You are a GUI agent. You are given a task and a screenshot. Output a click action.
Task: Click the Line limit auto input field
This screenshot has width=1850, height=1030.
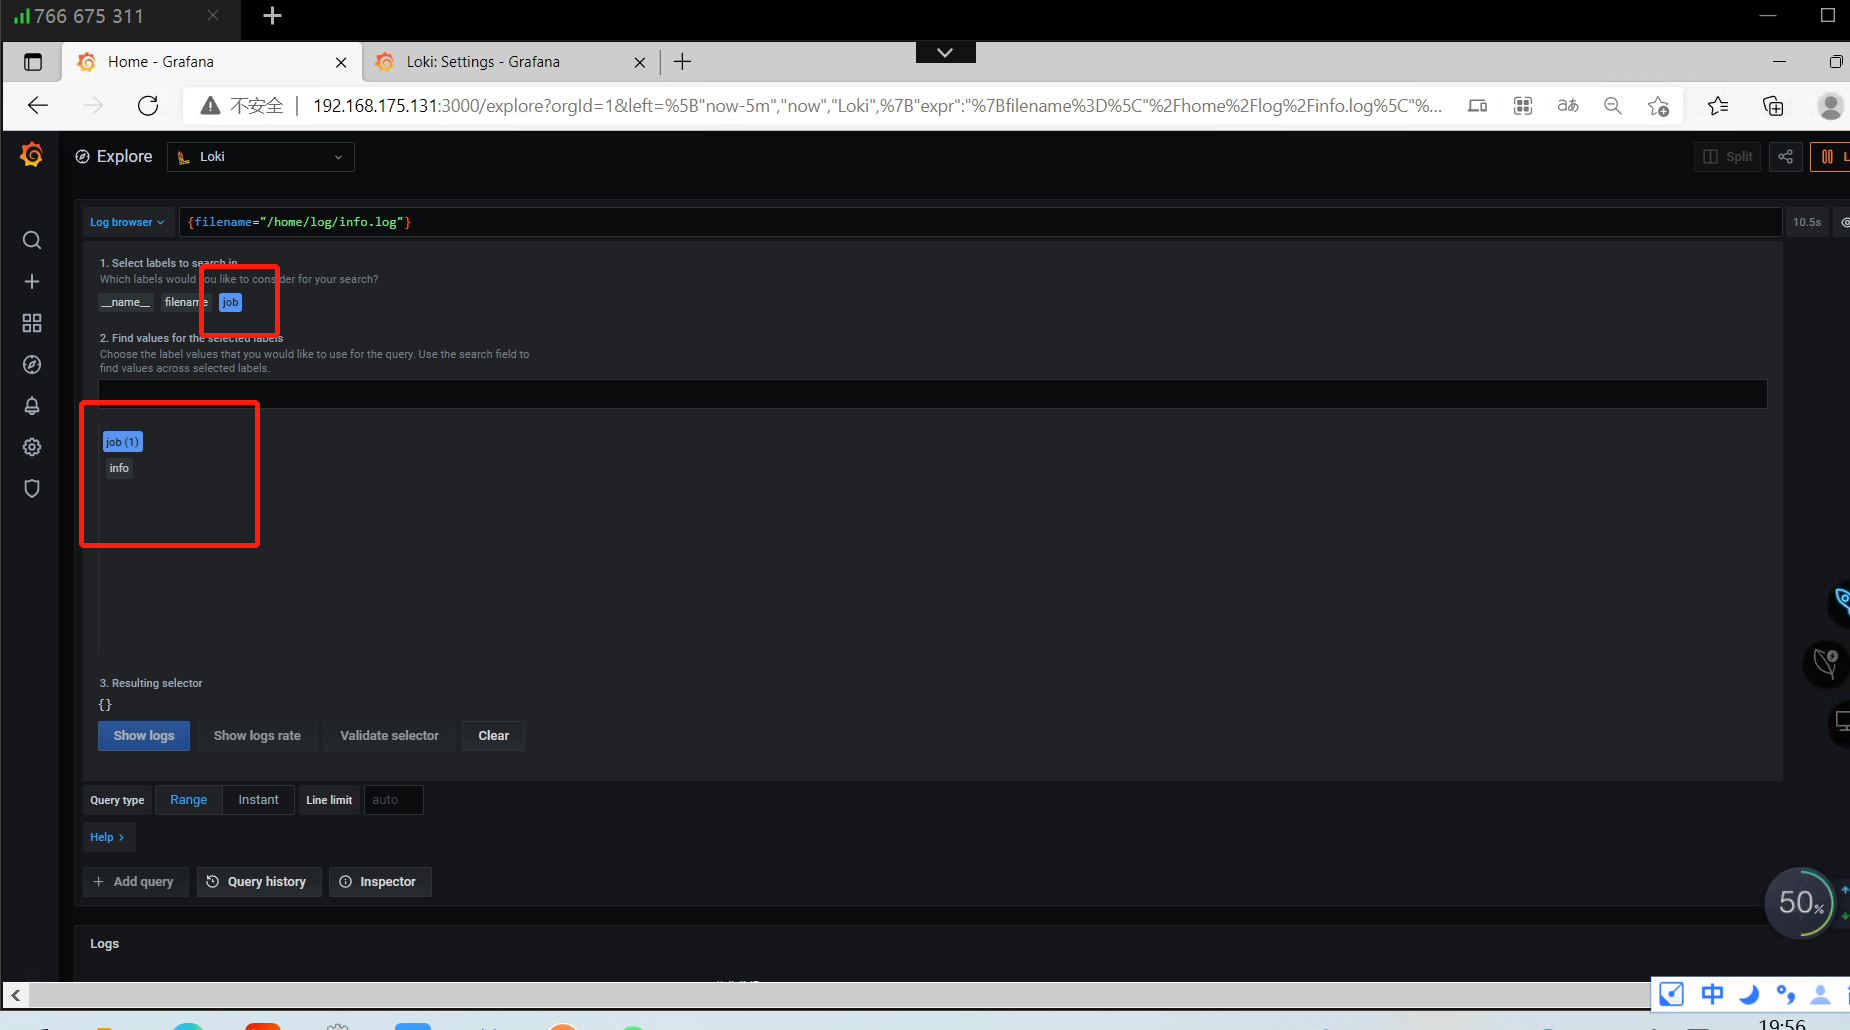[392, 799]
